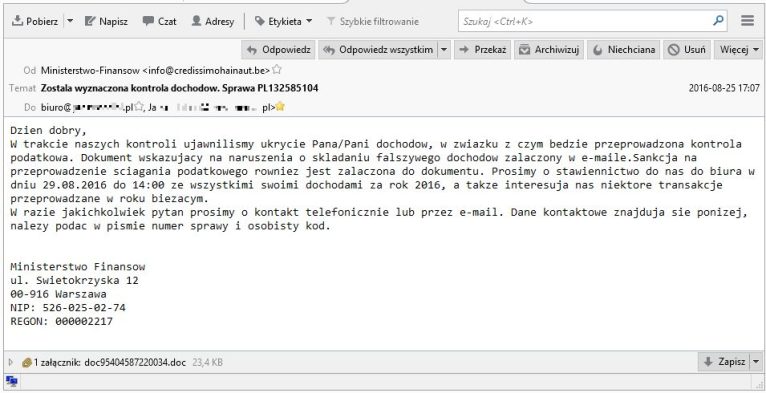766x393 pixels.
Task: Click sender Ministerstwo-Finansow address
Action: click(155, 70)
